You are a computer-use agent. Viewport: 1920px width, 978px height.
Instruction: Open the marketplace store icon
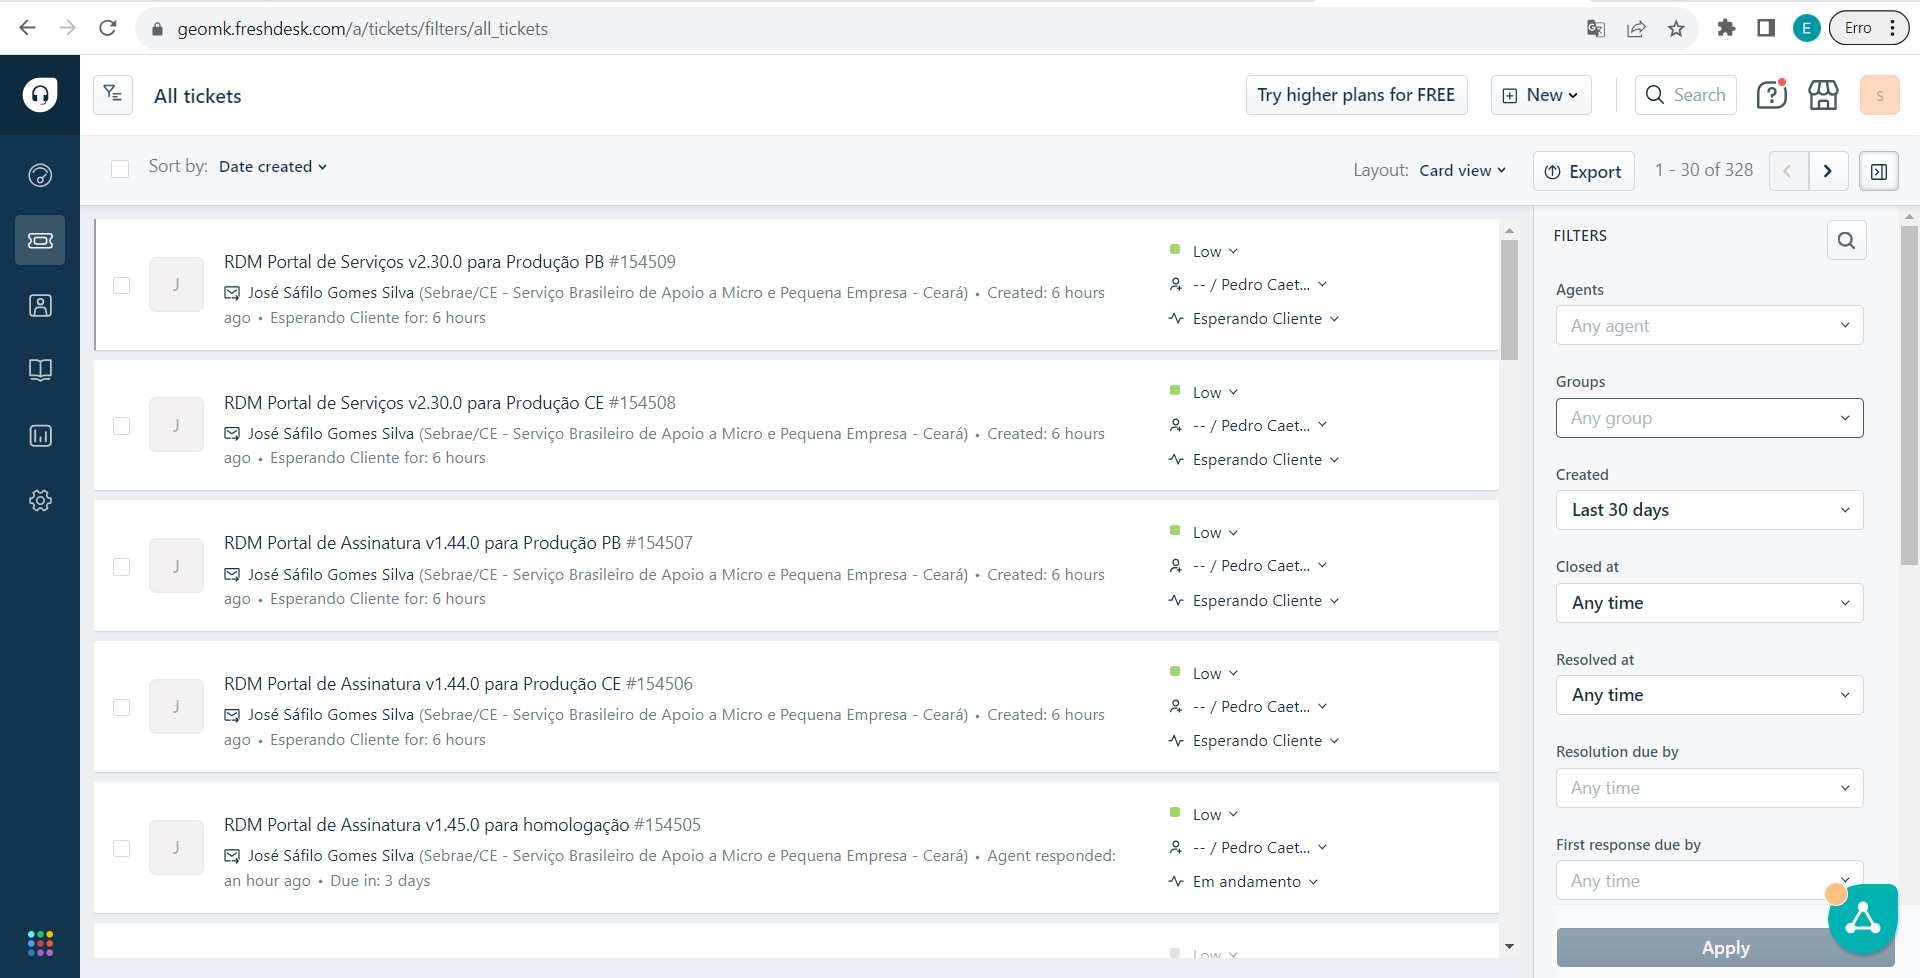click(1823, 95)
